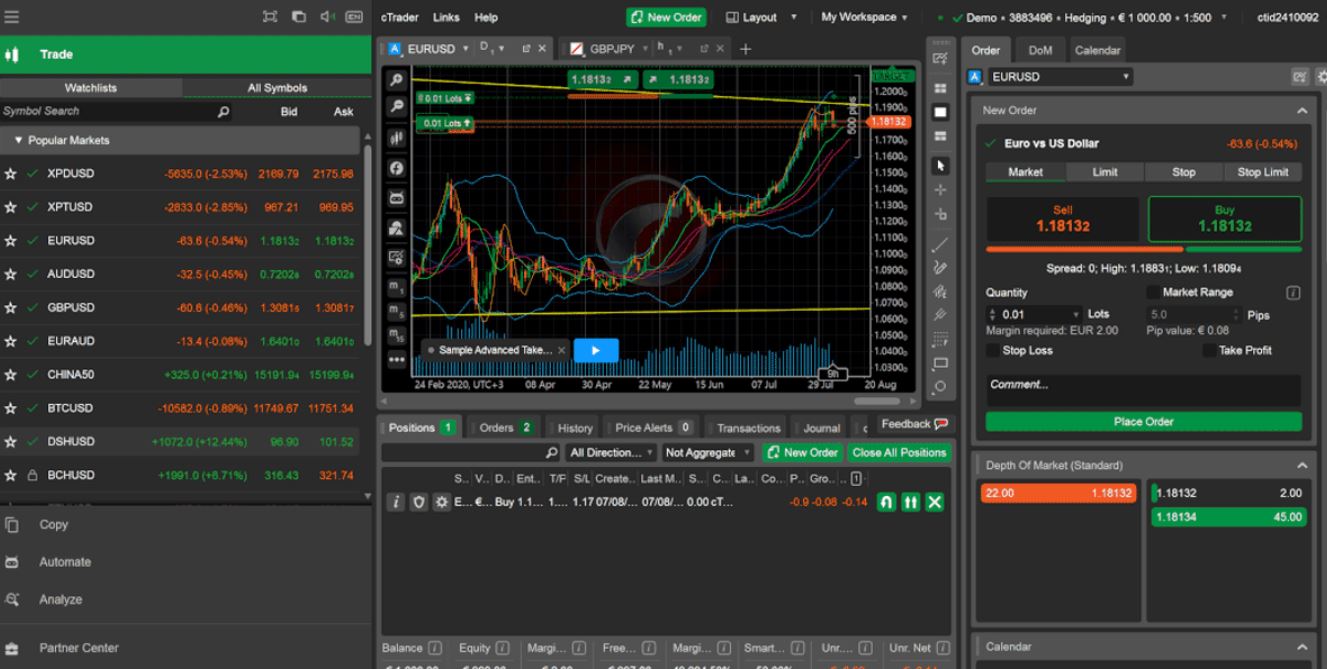
Task: Close the EURUSD position with X icon
Action: pyautogui.click(x=934, y=502)
